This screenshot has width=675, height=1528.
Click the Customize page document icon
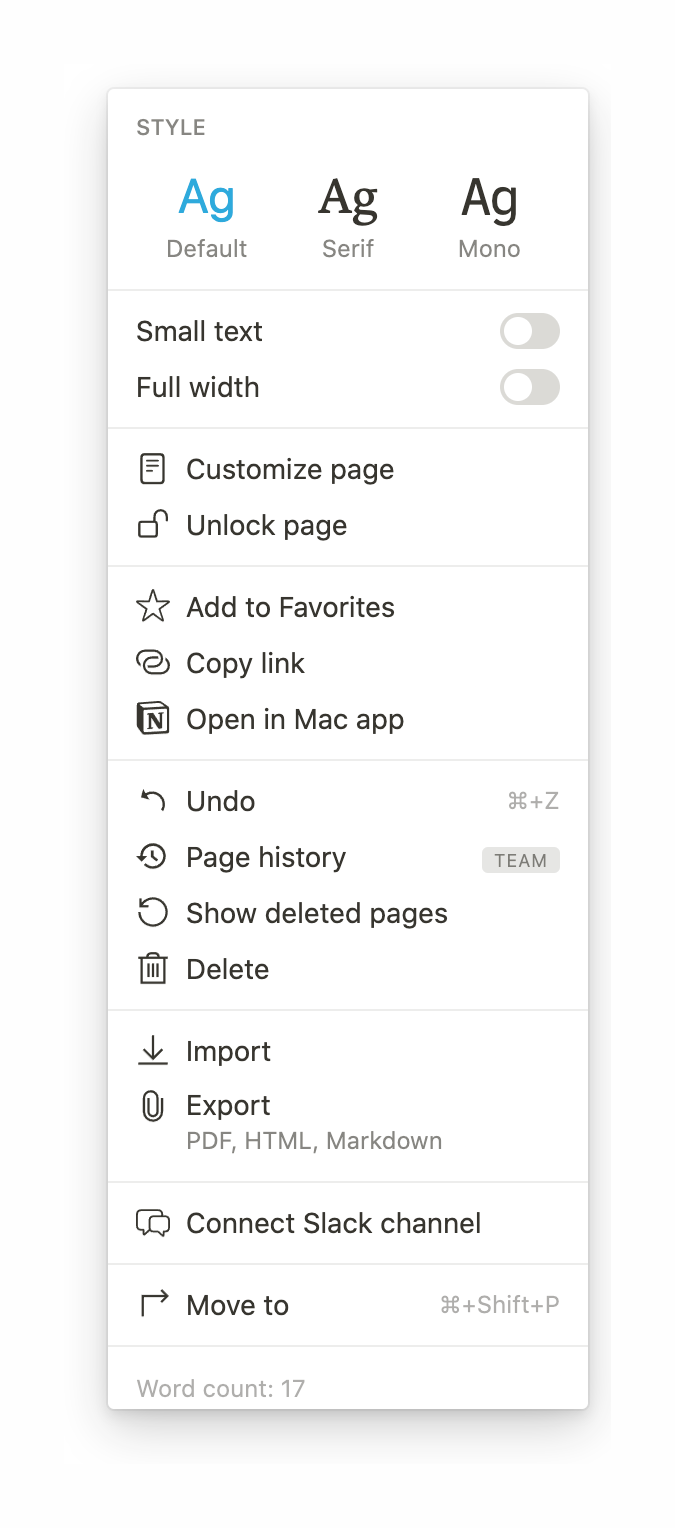click(x=152, y=468)
